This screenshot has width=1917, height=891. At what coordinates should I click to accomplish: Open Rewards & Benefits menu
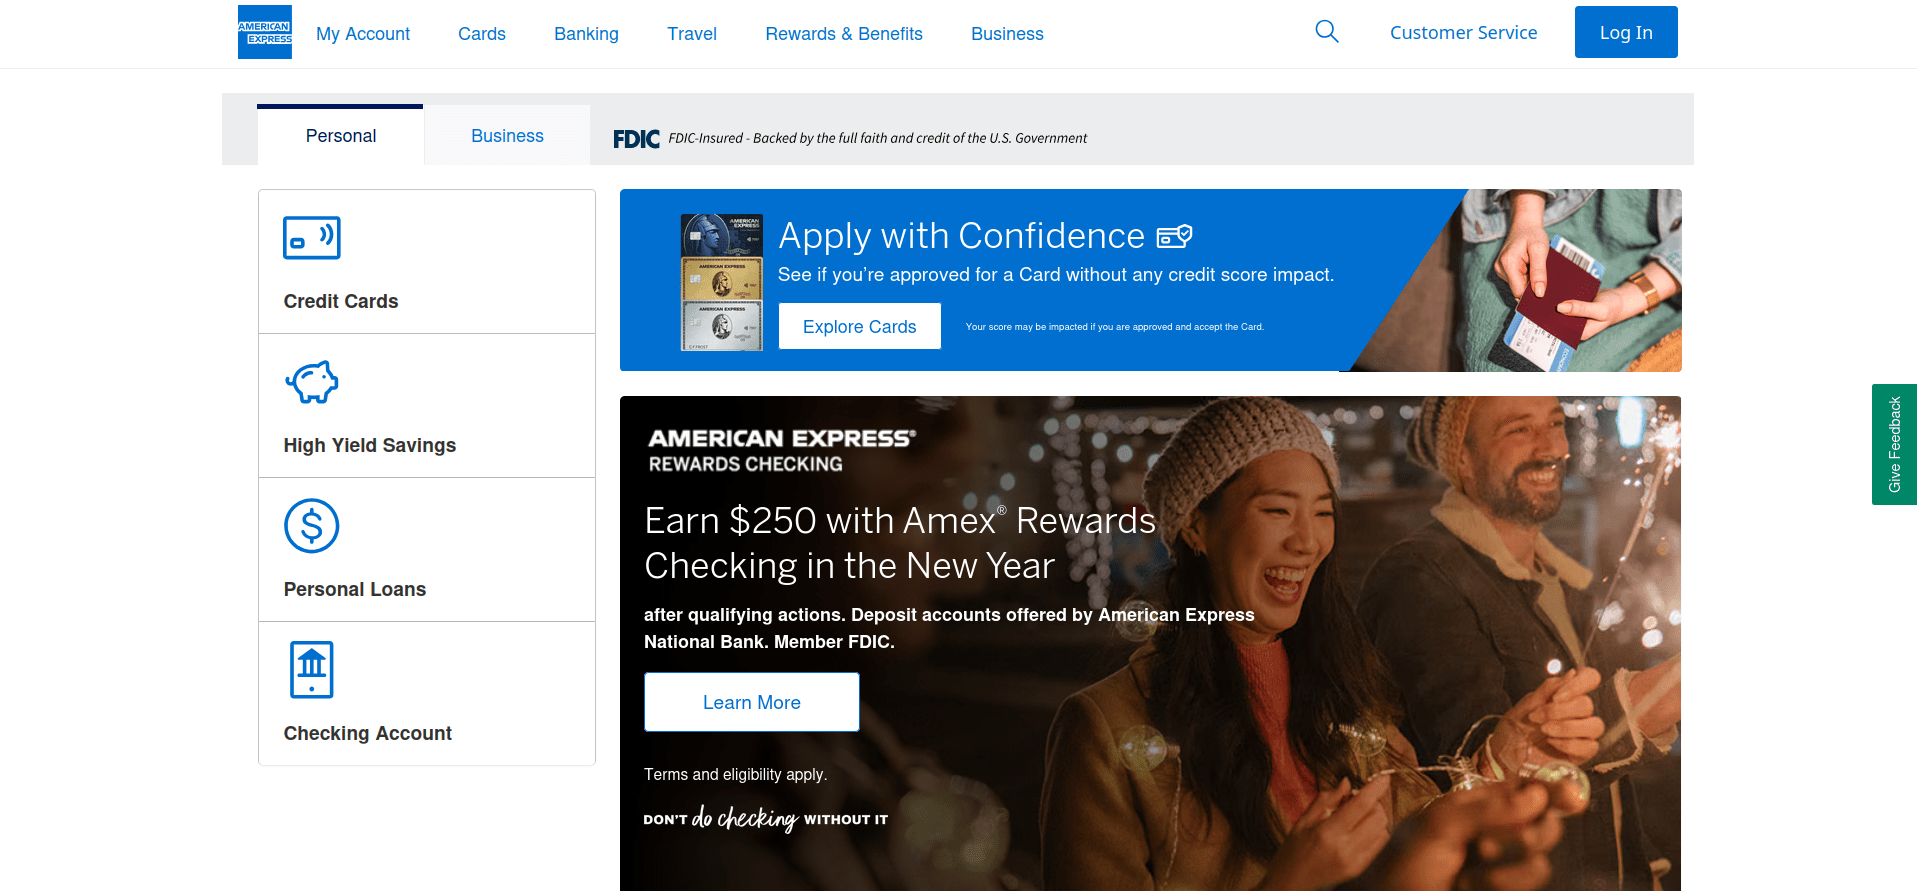[x=844, y=34]
